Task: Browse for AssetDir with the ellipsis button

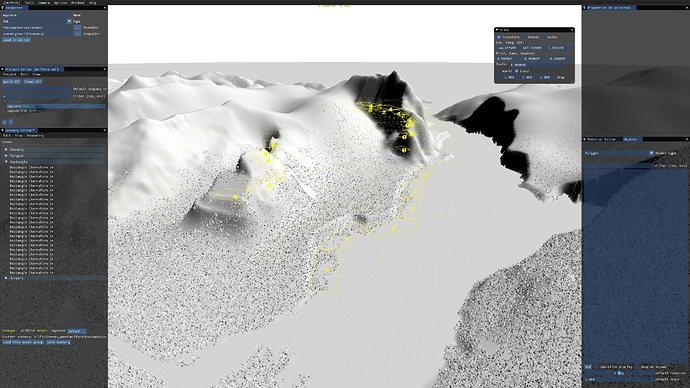Action: (78, 27)
